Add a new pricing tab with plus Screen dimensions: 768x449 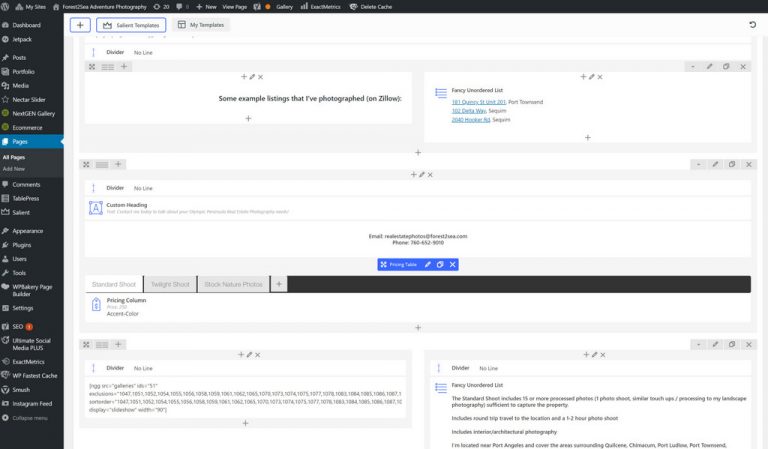pos(279,284)
